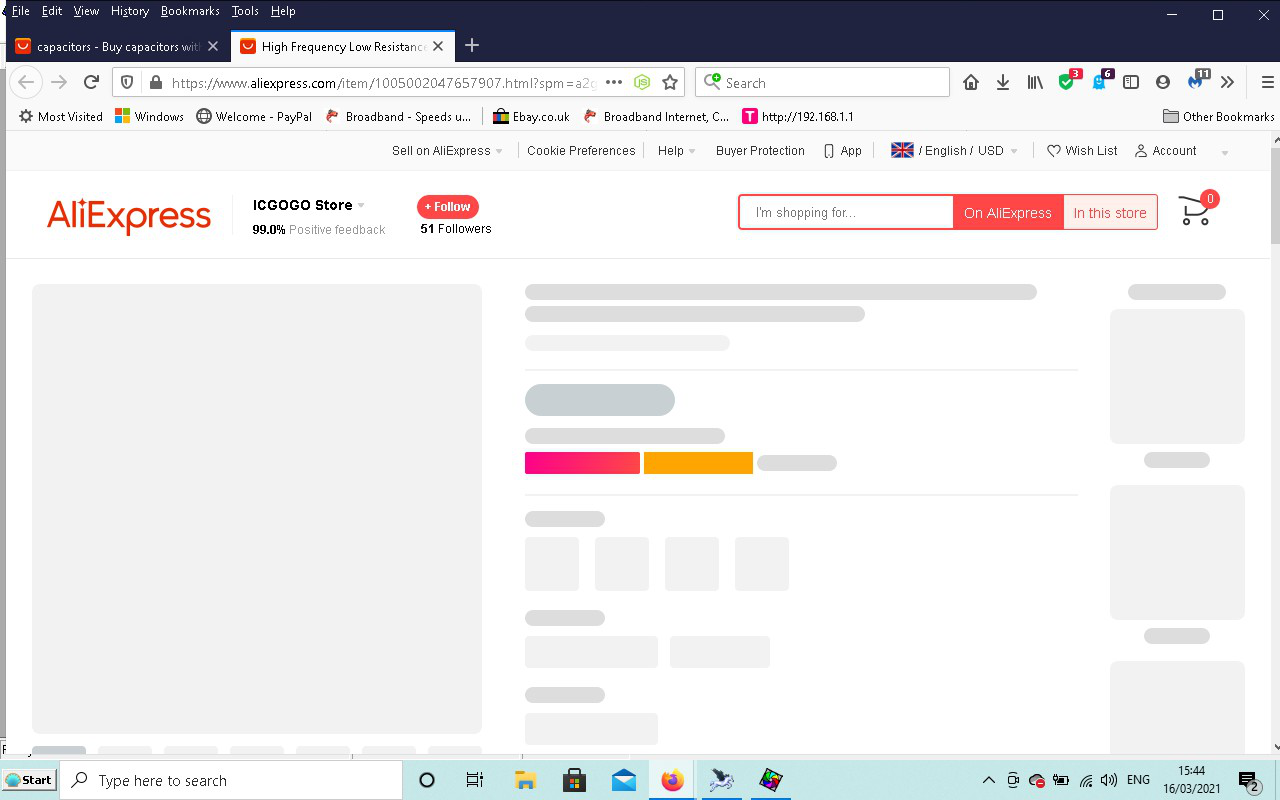1280x800 pixels.
Task: Expand the Help dropdown on AliExpress
Action: (677, 151)
